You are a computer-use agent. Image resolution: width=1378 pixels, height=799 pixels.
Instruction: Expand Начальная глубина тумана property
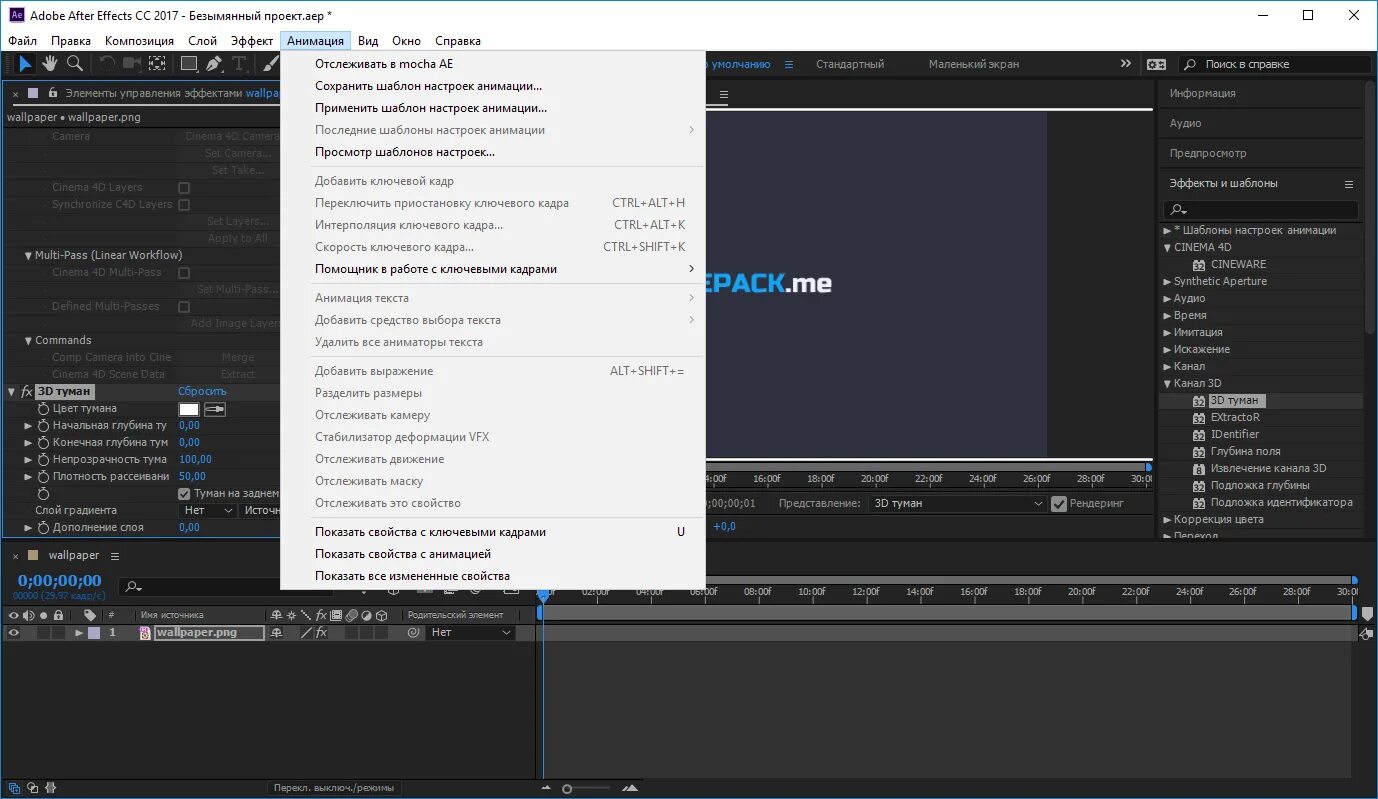(29, 426)
